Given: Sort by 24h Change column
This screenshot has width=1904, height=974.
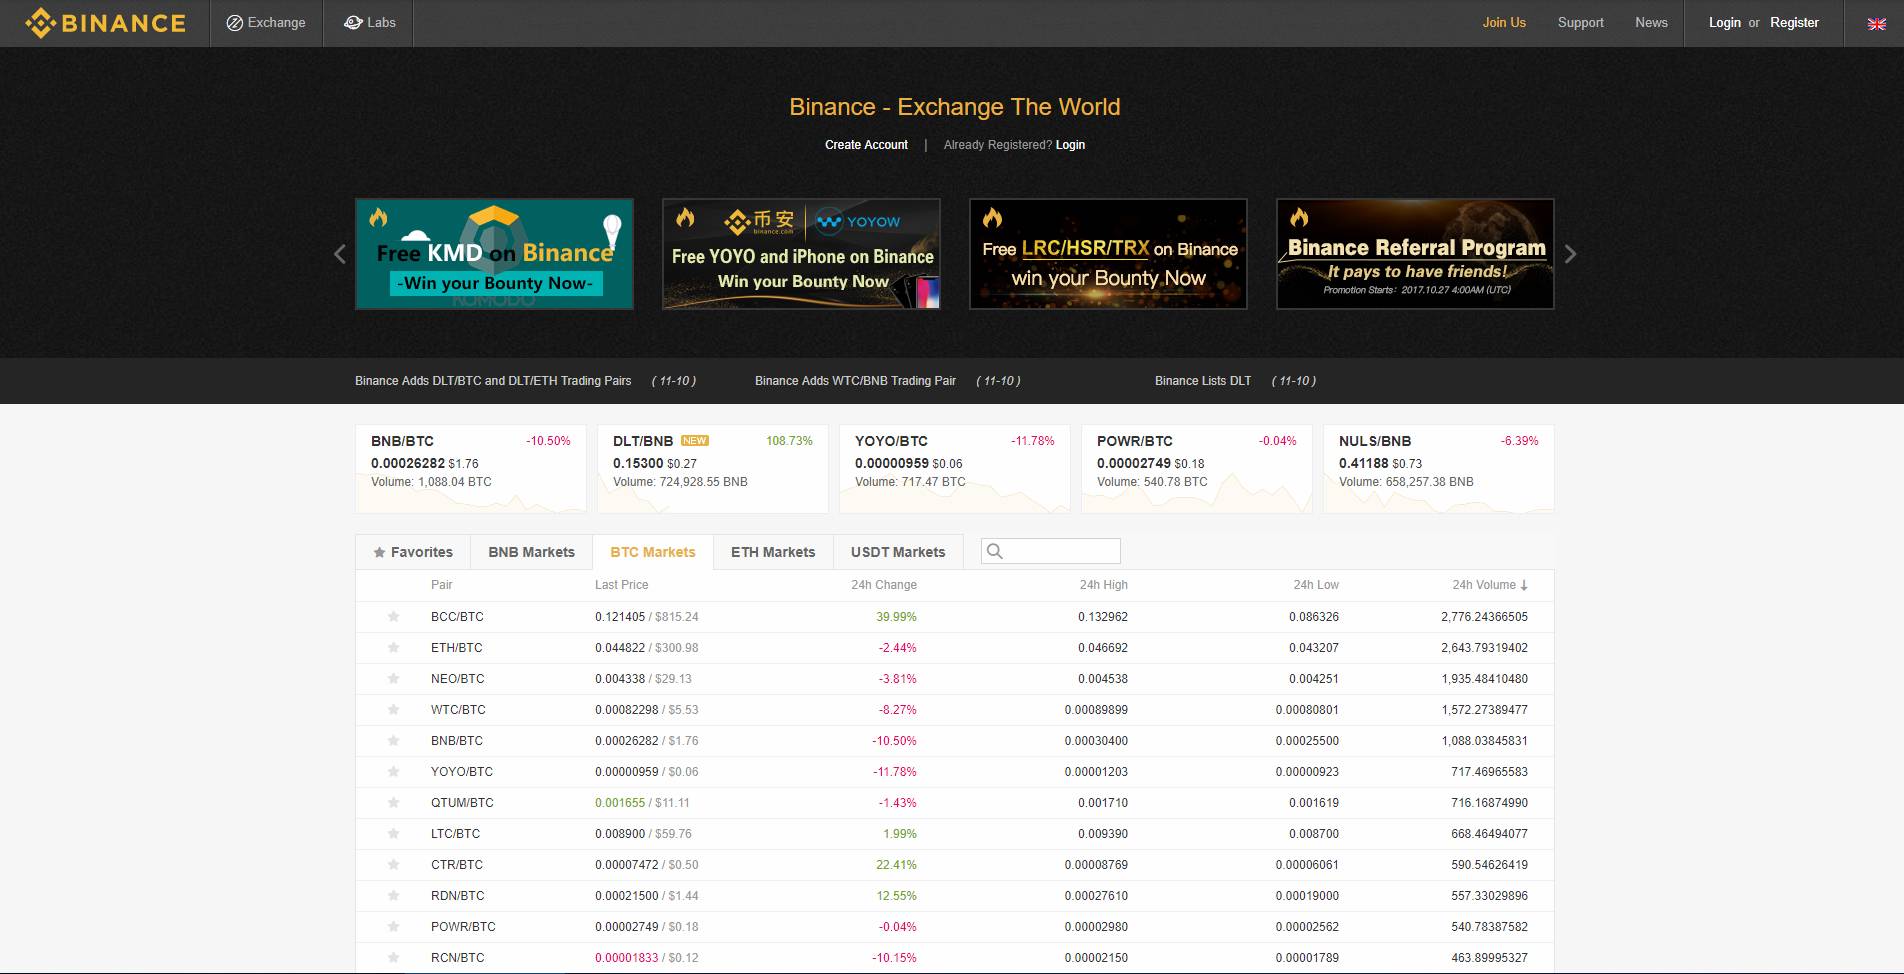Looking at the screenshot, I should (884, 585).
